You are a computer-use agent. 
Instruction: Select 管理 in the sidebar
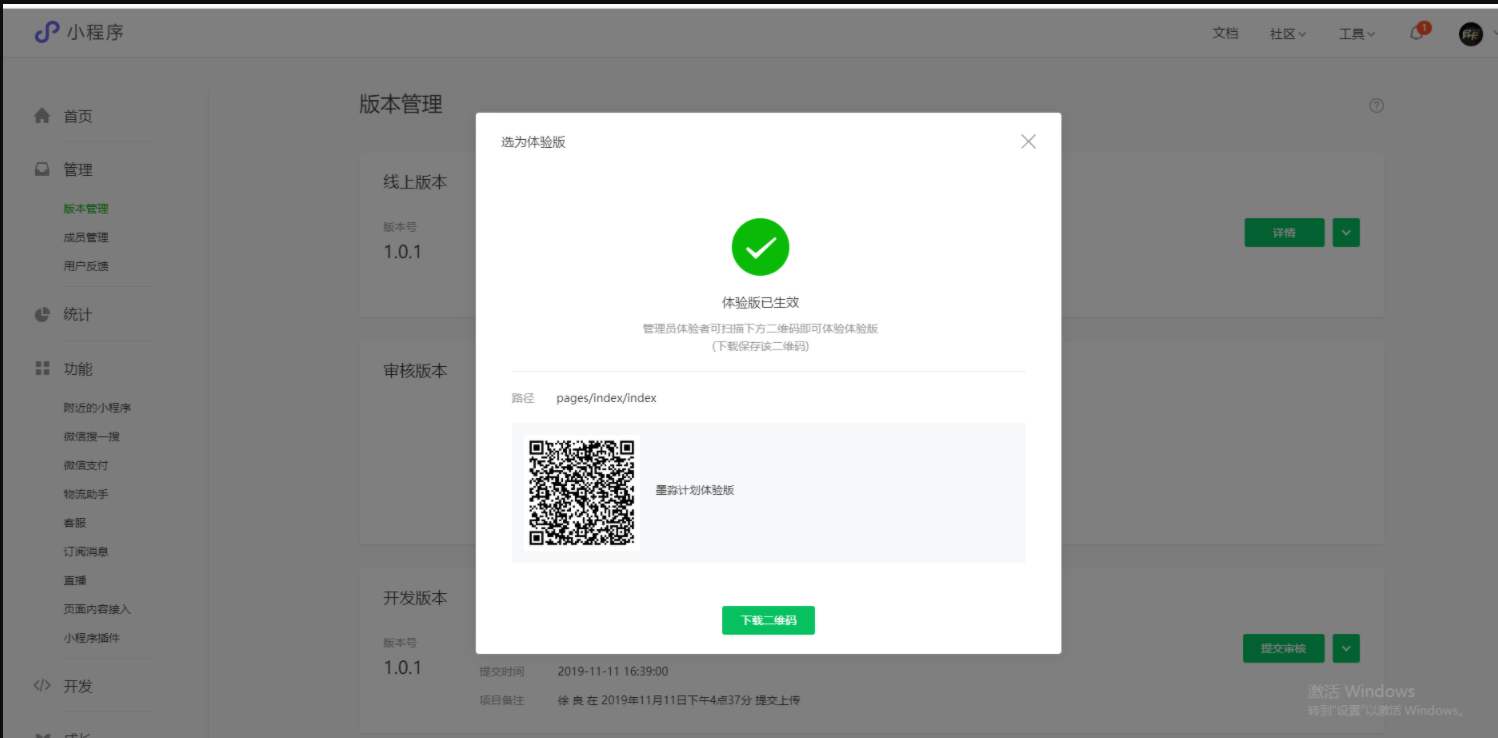coord(78,170)
